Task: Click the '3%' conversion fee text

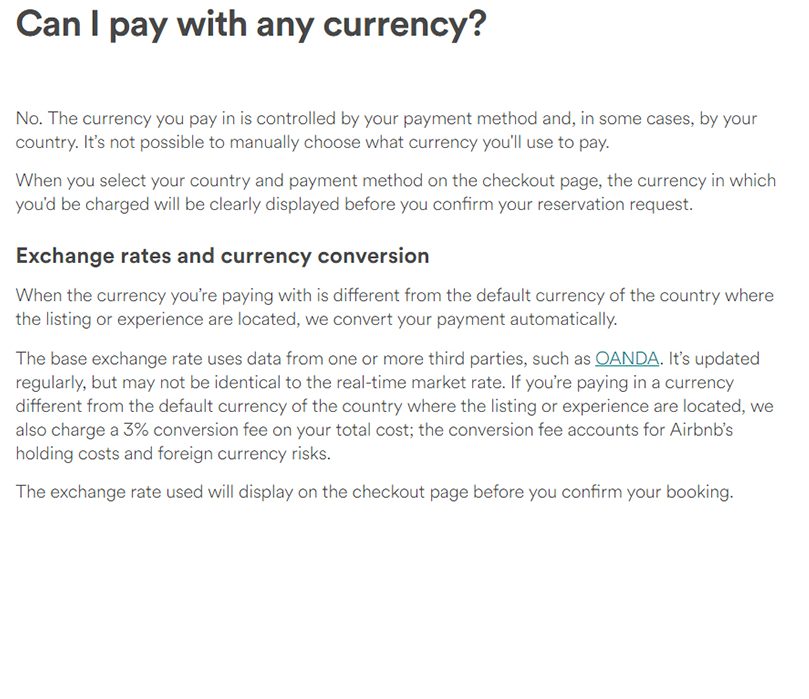Action: click(136, 430)
